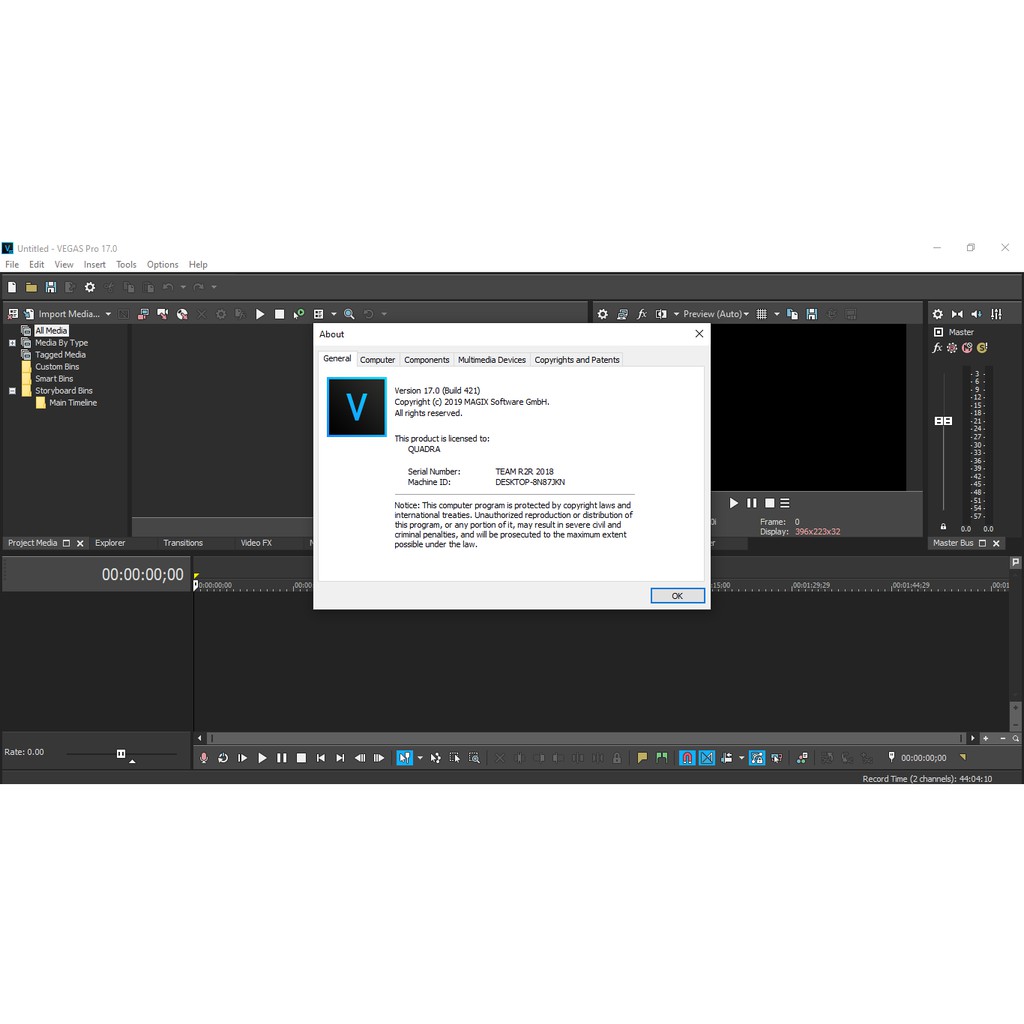This screenshot has width=1024, height=1024.
Task: Click OK in the About dialog
Action: (677, 596)
